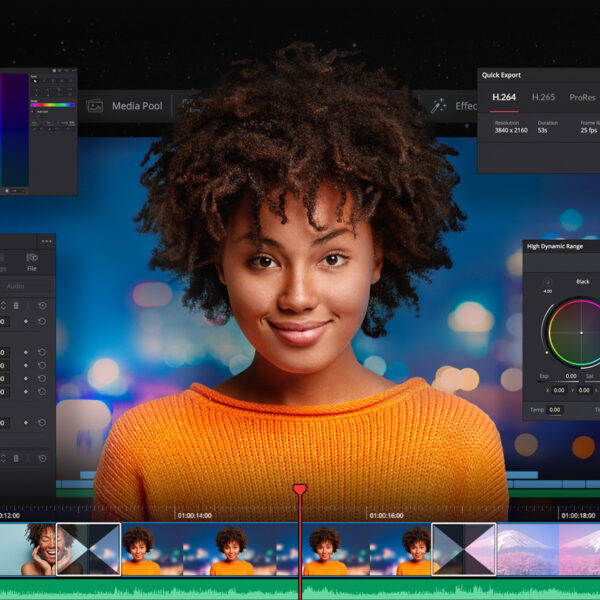
Task: Select the File tab icon in inspector
Action: [x=32, y=261]
